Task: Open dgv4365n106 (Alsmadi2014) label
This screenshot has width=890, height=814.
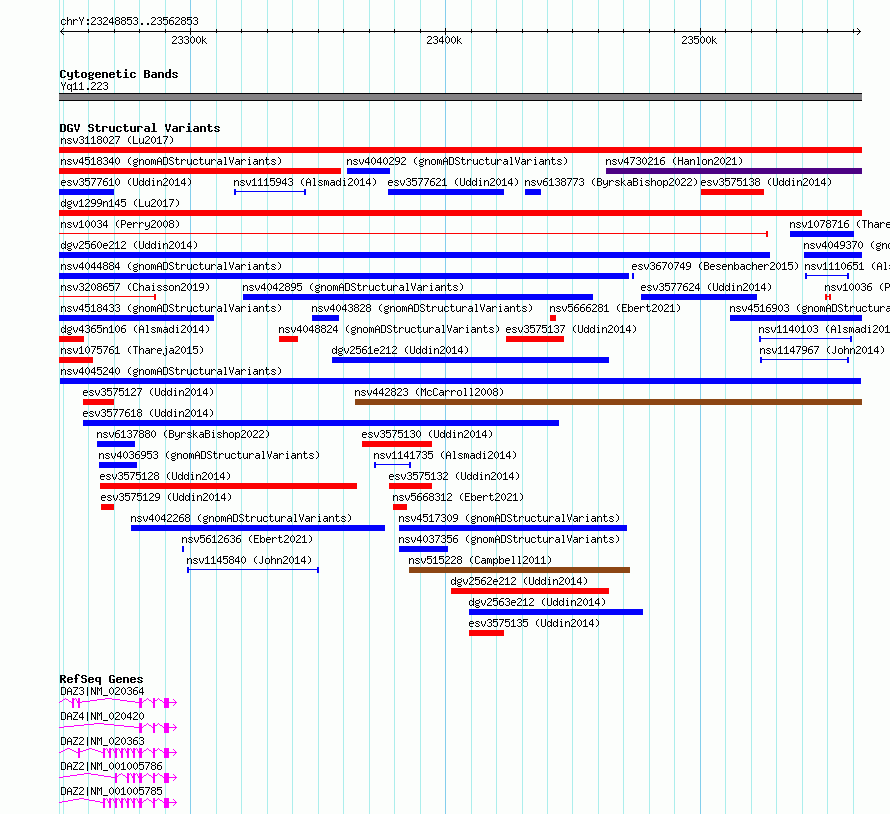Action: point(135,329)
